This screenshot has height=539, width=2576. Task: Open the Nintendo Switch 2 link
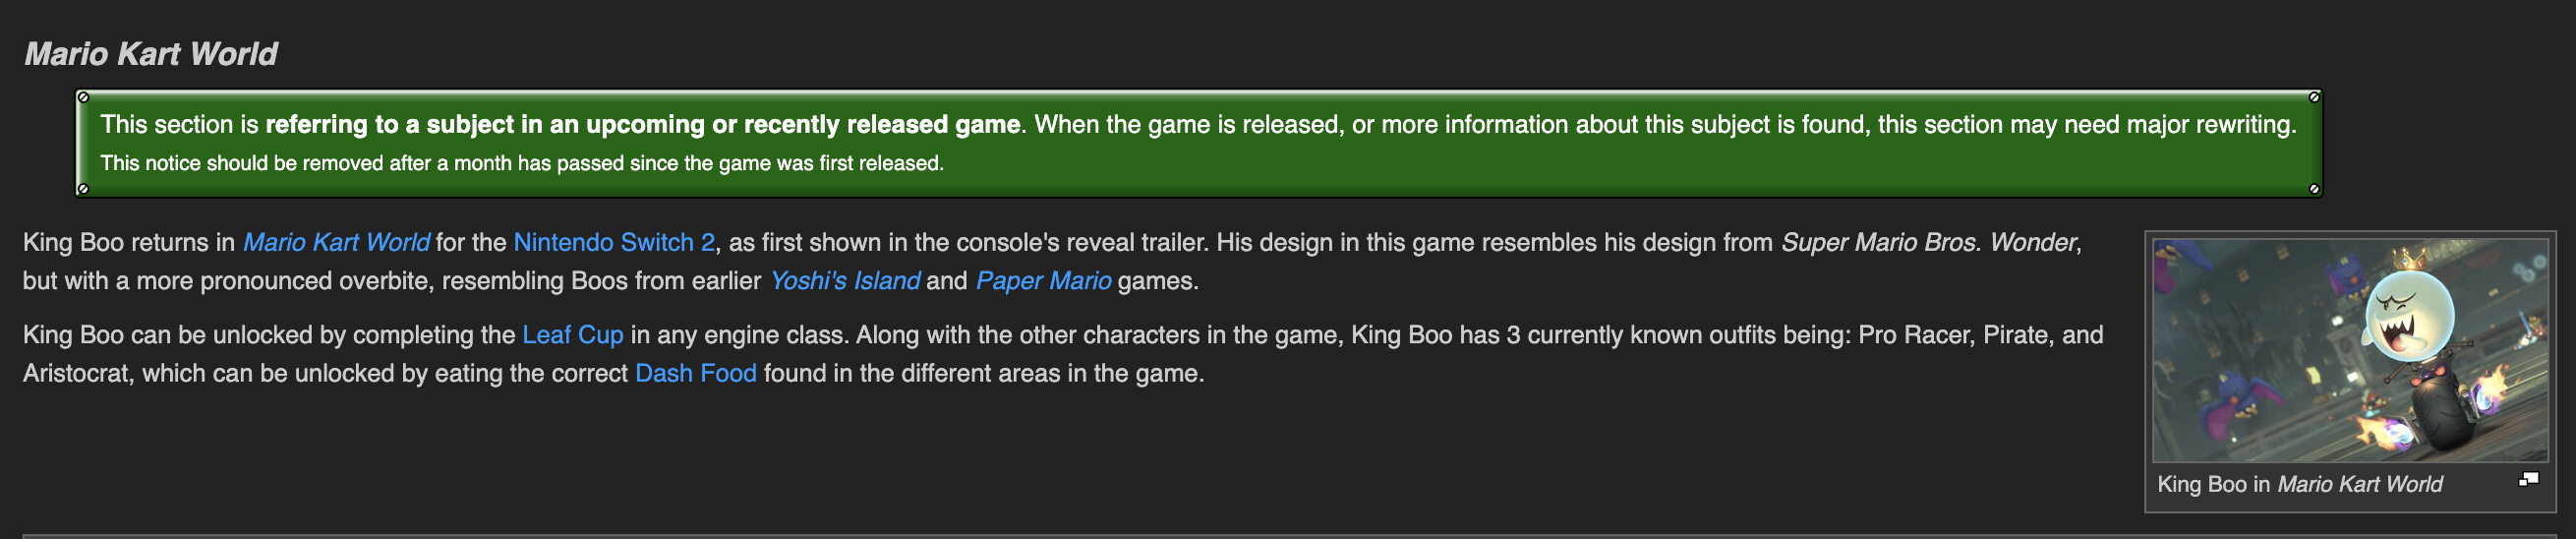pos(614,242)
